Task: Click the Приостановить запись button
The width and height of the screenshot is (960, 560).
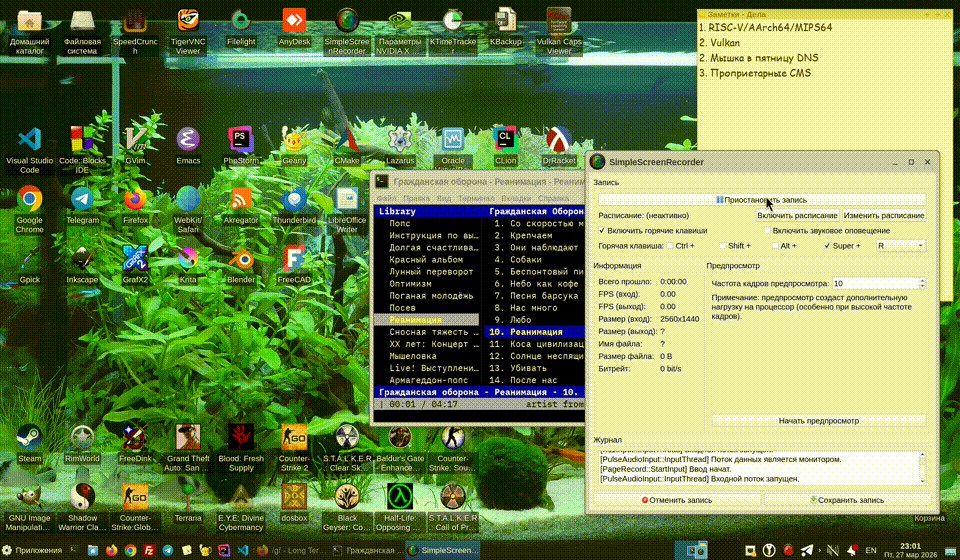Action: tap(762, 200)
